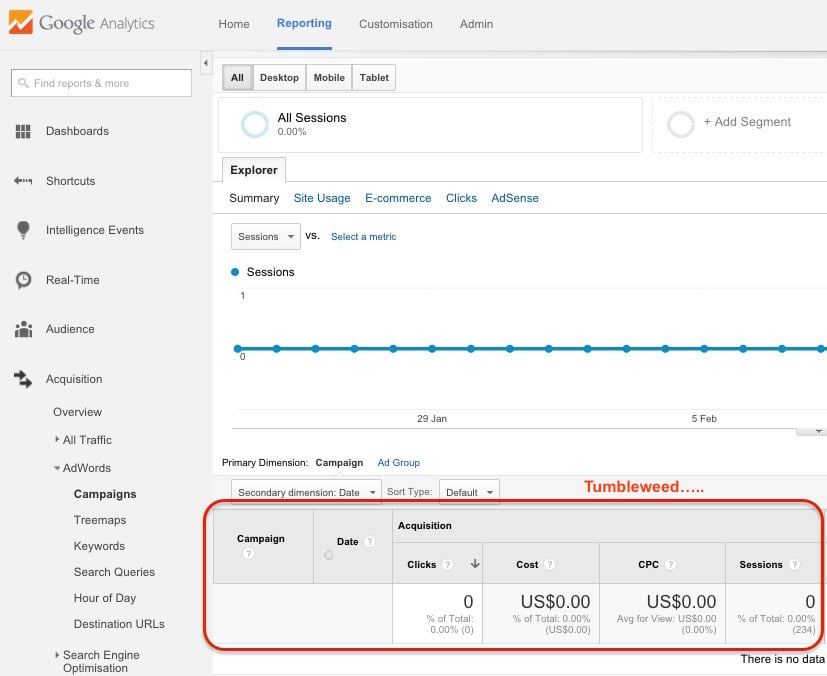
Task: Expand Search Engine Optimisation section
Action: [57, 654]
